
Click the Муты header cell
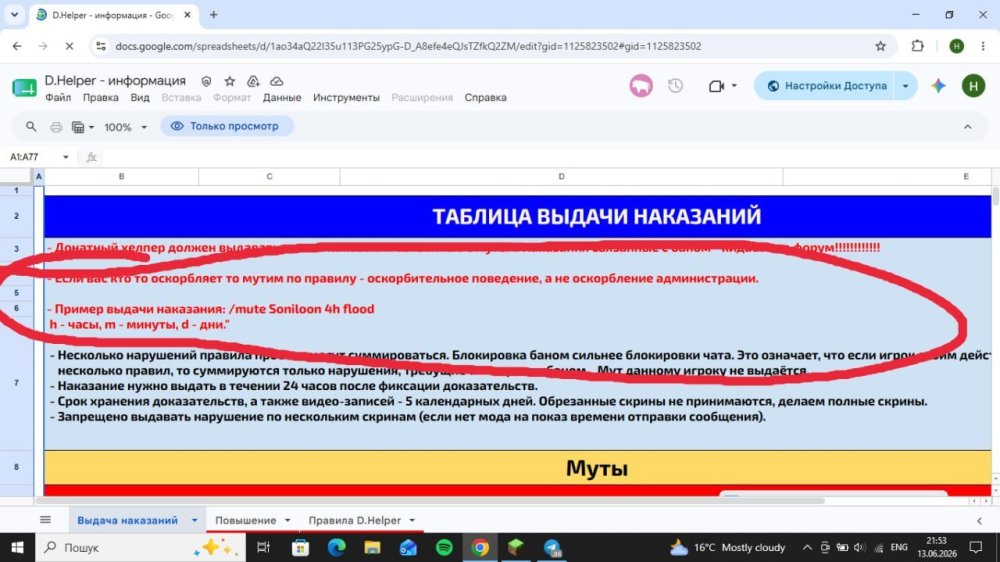[517, 468]
